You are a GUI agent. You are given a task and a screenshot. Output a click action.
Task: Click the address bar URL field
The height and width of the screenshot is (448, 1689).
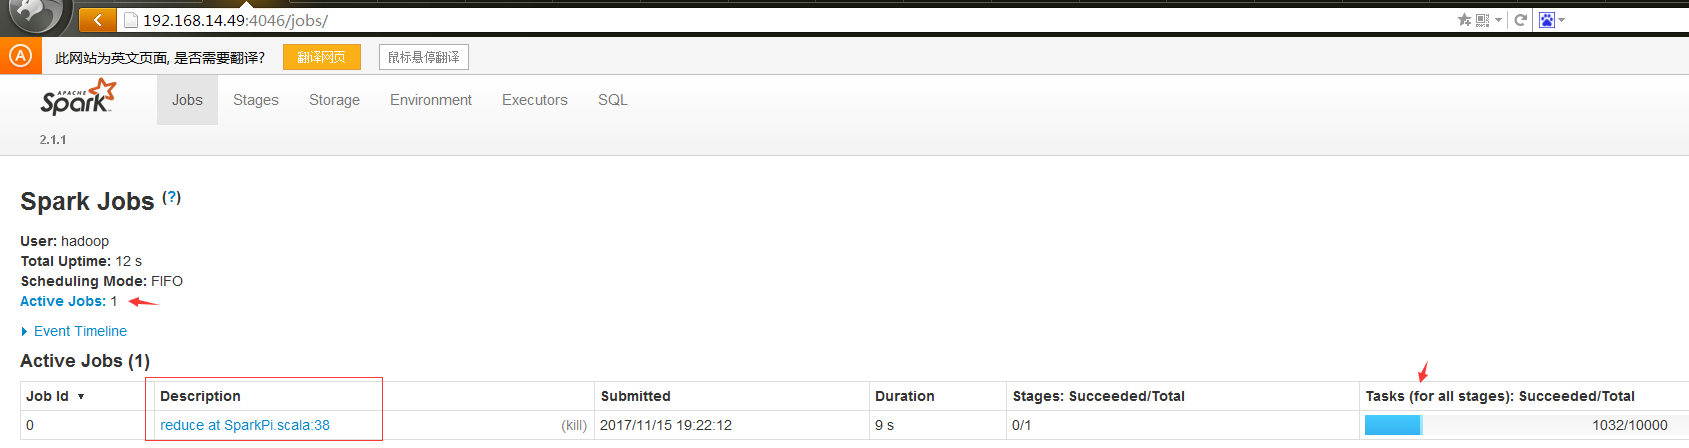point(700,20)
